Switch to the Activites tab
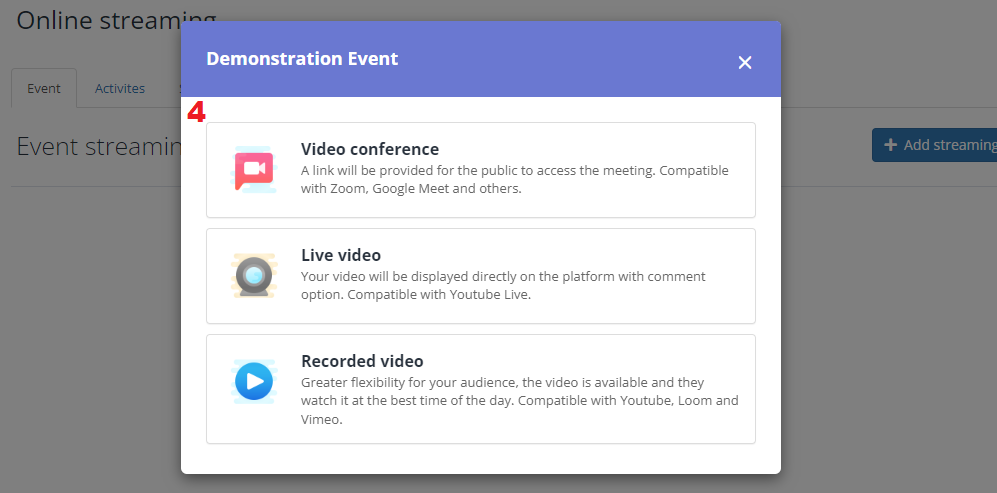Image resolution: width=997 pixels, height=493 pixels. 120,88
